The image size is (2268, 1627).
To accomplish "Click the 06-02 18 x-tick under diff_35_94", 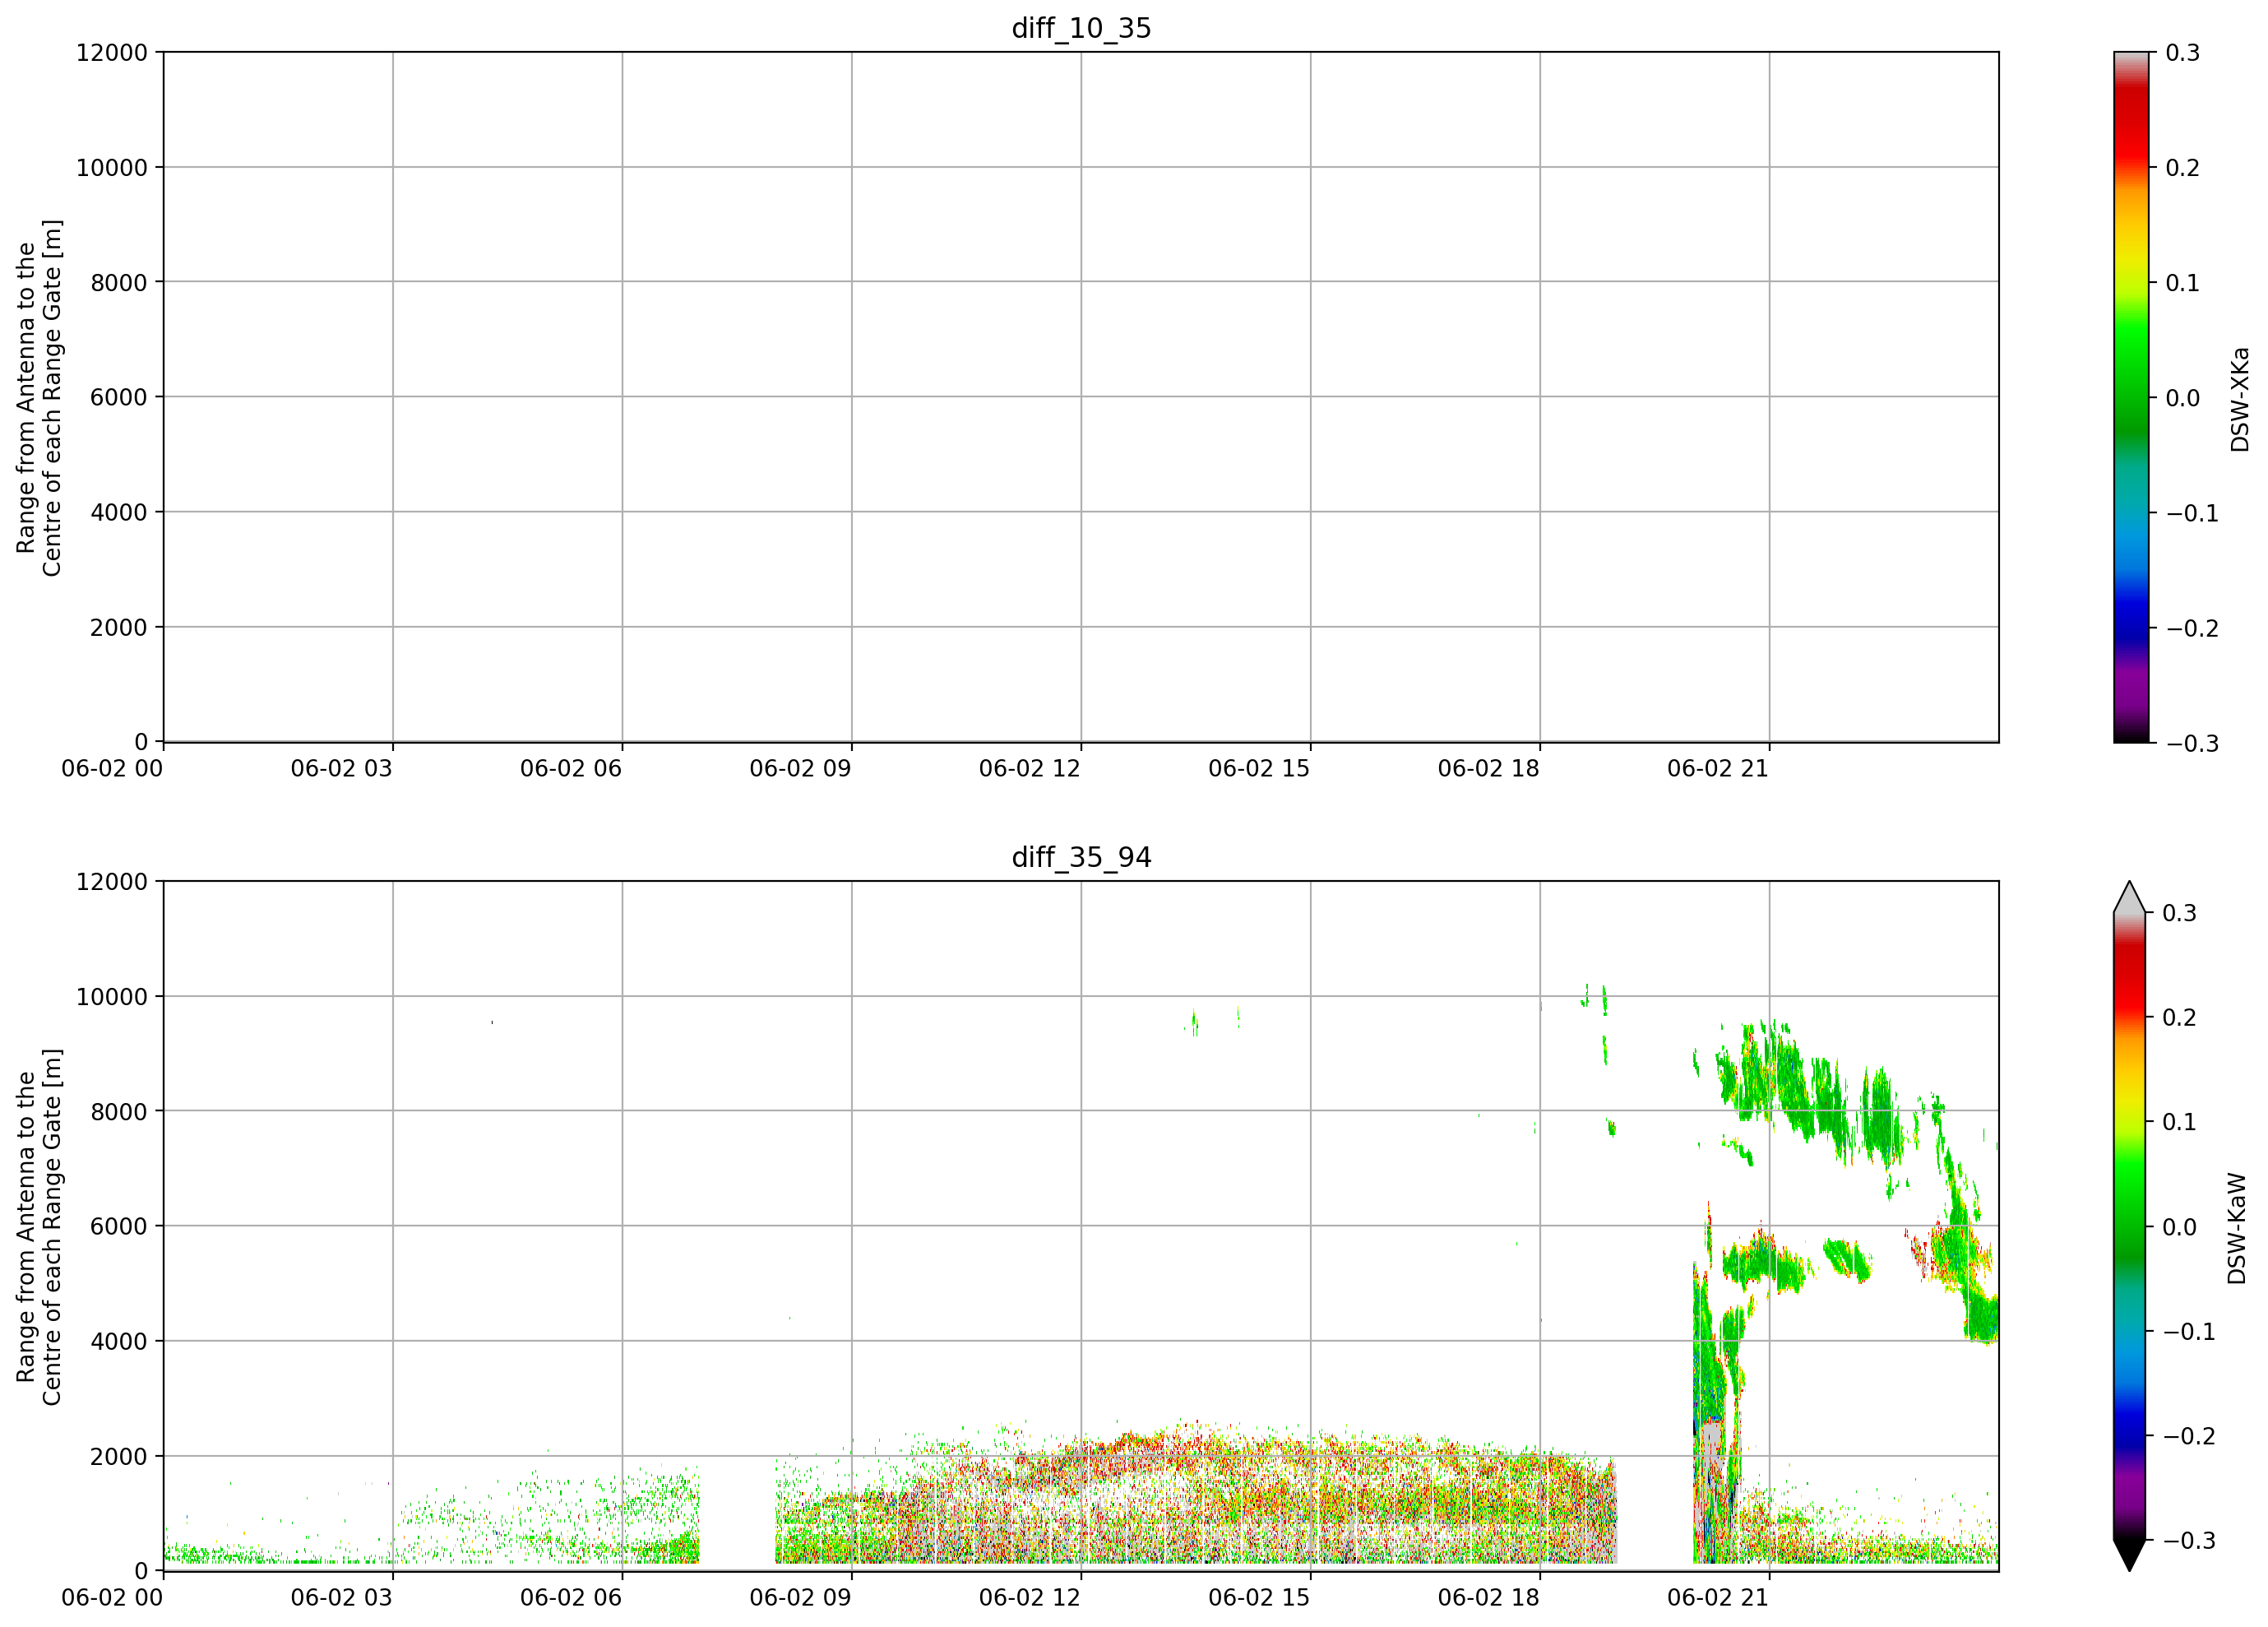I will click(1489, 1597).
